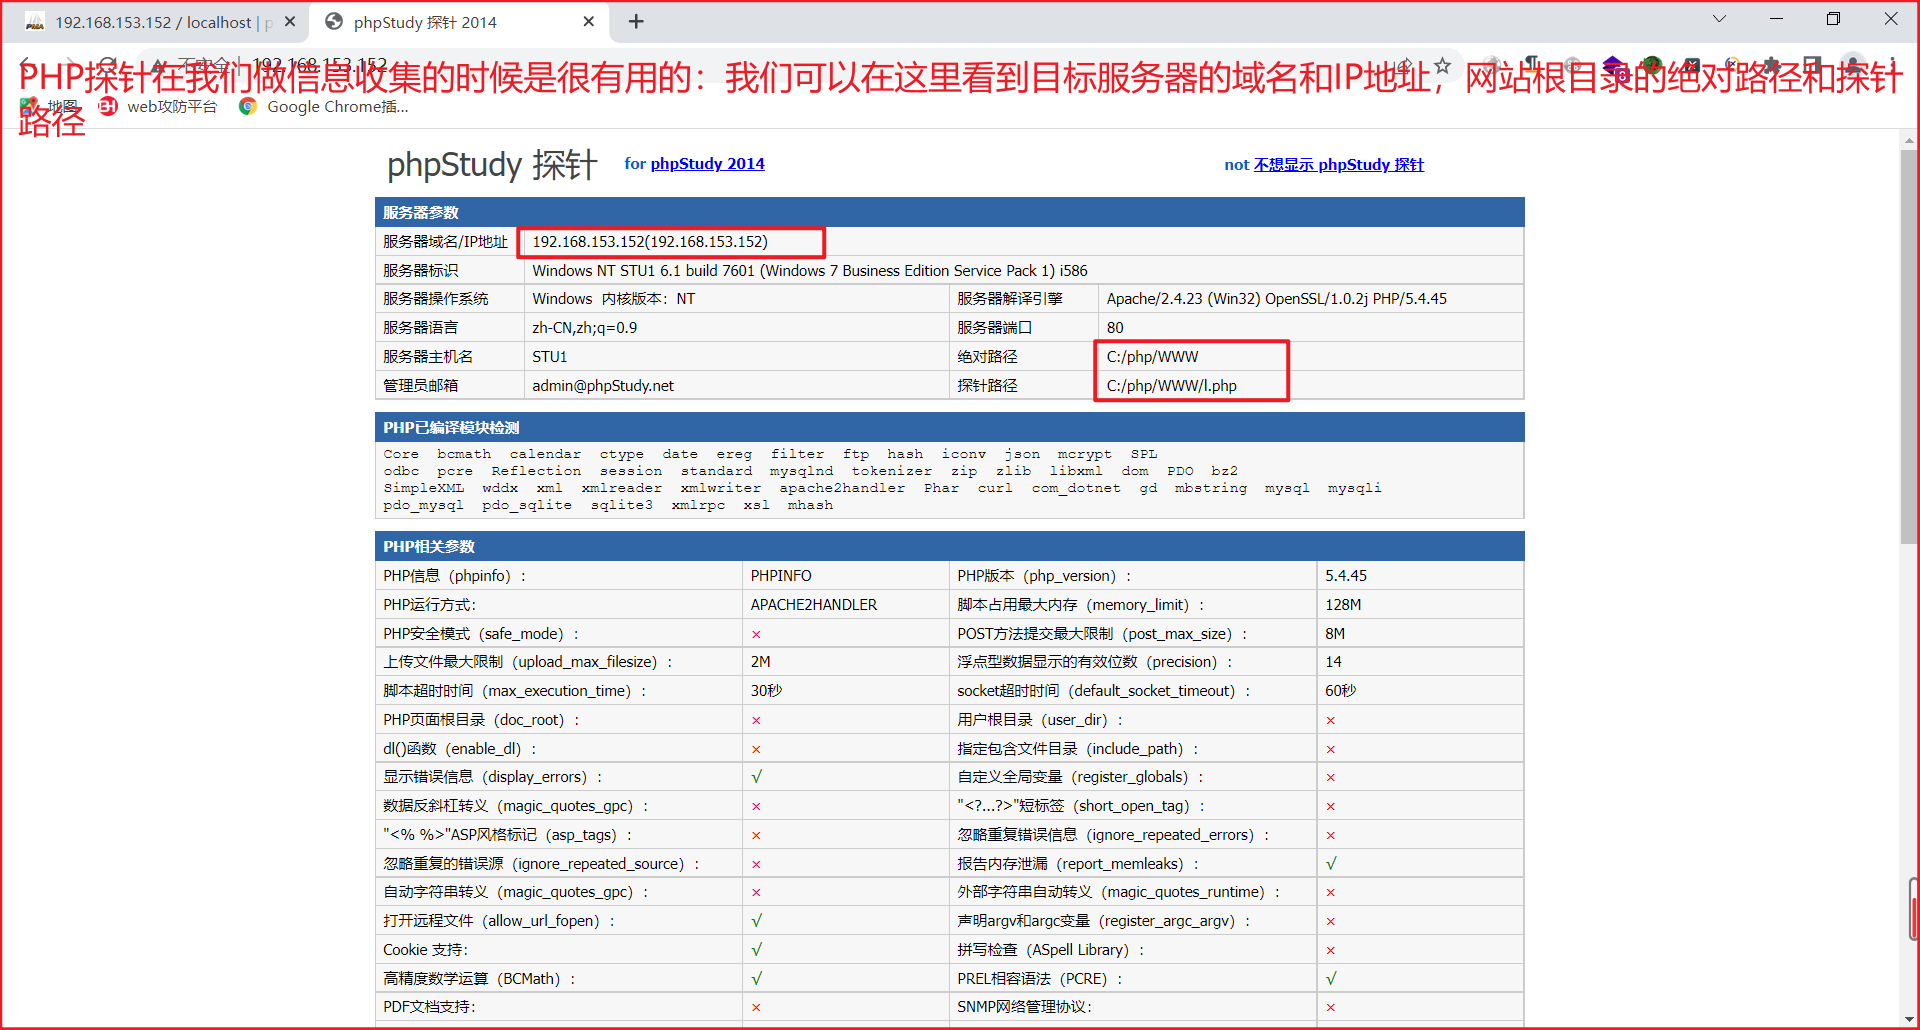Click the register_globals cross mark
The image size is (1920, 1030).
pos(1330,778)
